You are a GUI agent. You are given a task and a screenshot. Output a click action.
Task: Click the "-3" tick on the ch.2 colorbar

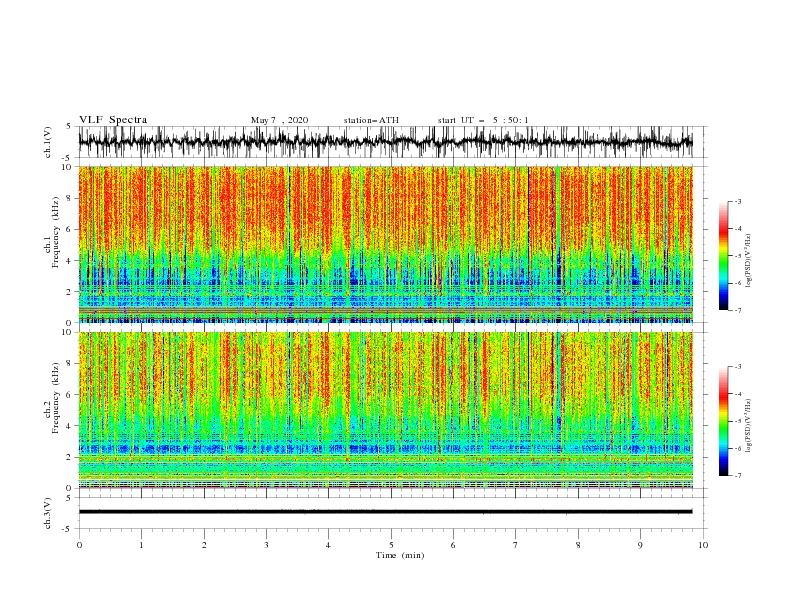tap(737, 367)
